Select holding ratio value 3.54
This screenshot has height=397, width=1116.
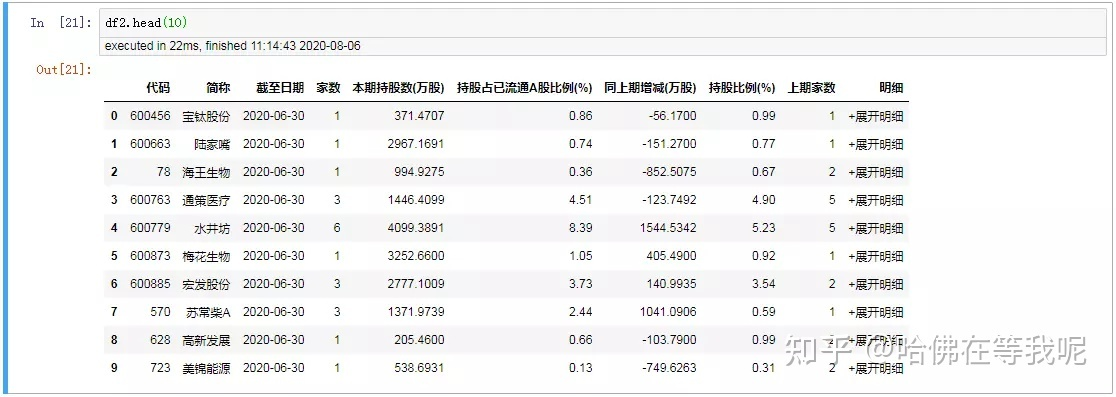(764, 284)
